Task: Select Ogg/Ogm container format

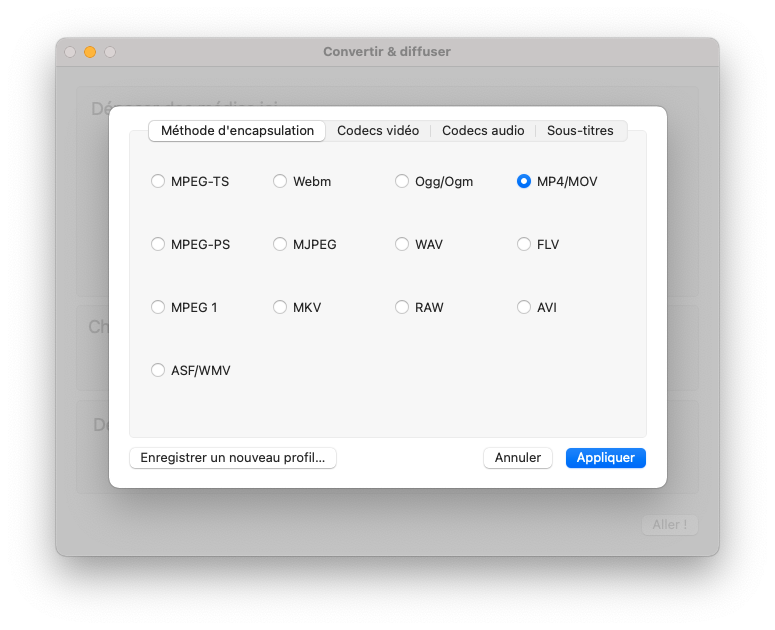Action: pyautogui.click(x=402, y=181)
